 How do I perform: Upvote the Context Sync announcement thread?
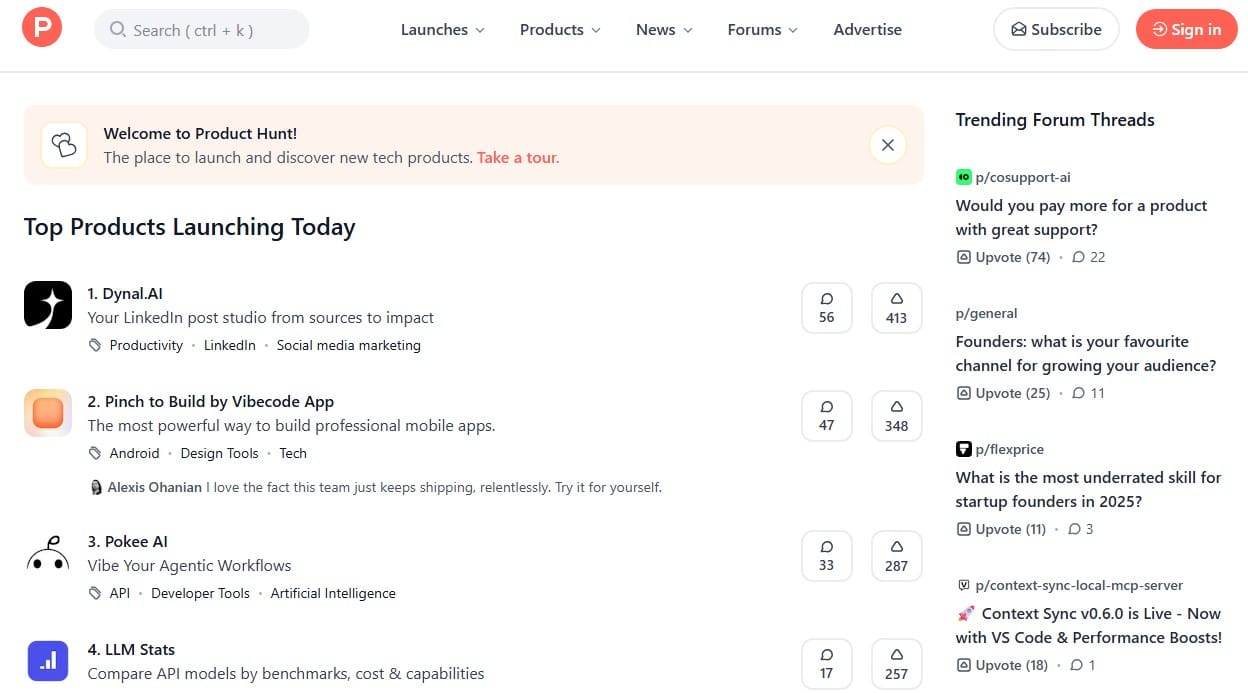click(1003, 665)
